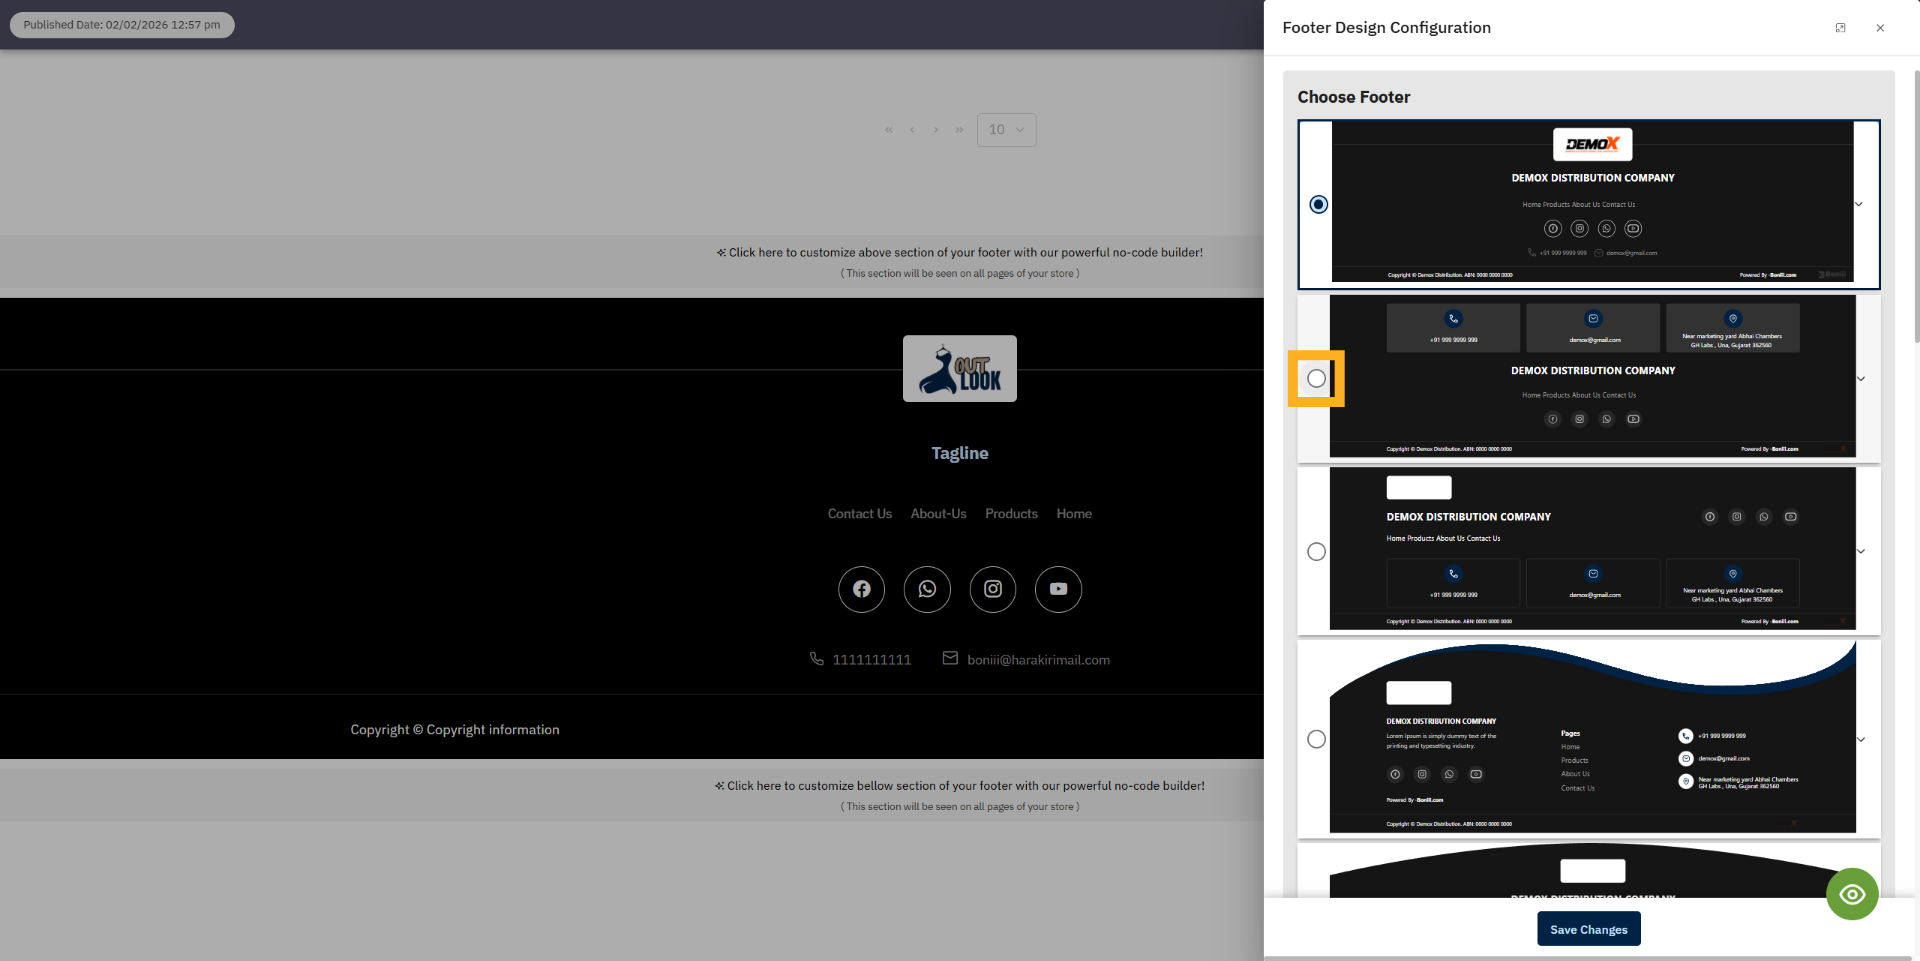Screen dimensions: 1920x961
Task: Open the green eye preview icon
Action: 1852,893
